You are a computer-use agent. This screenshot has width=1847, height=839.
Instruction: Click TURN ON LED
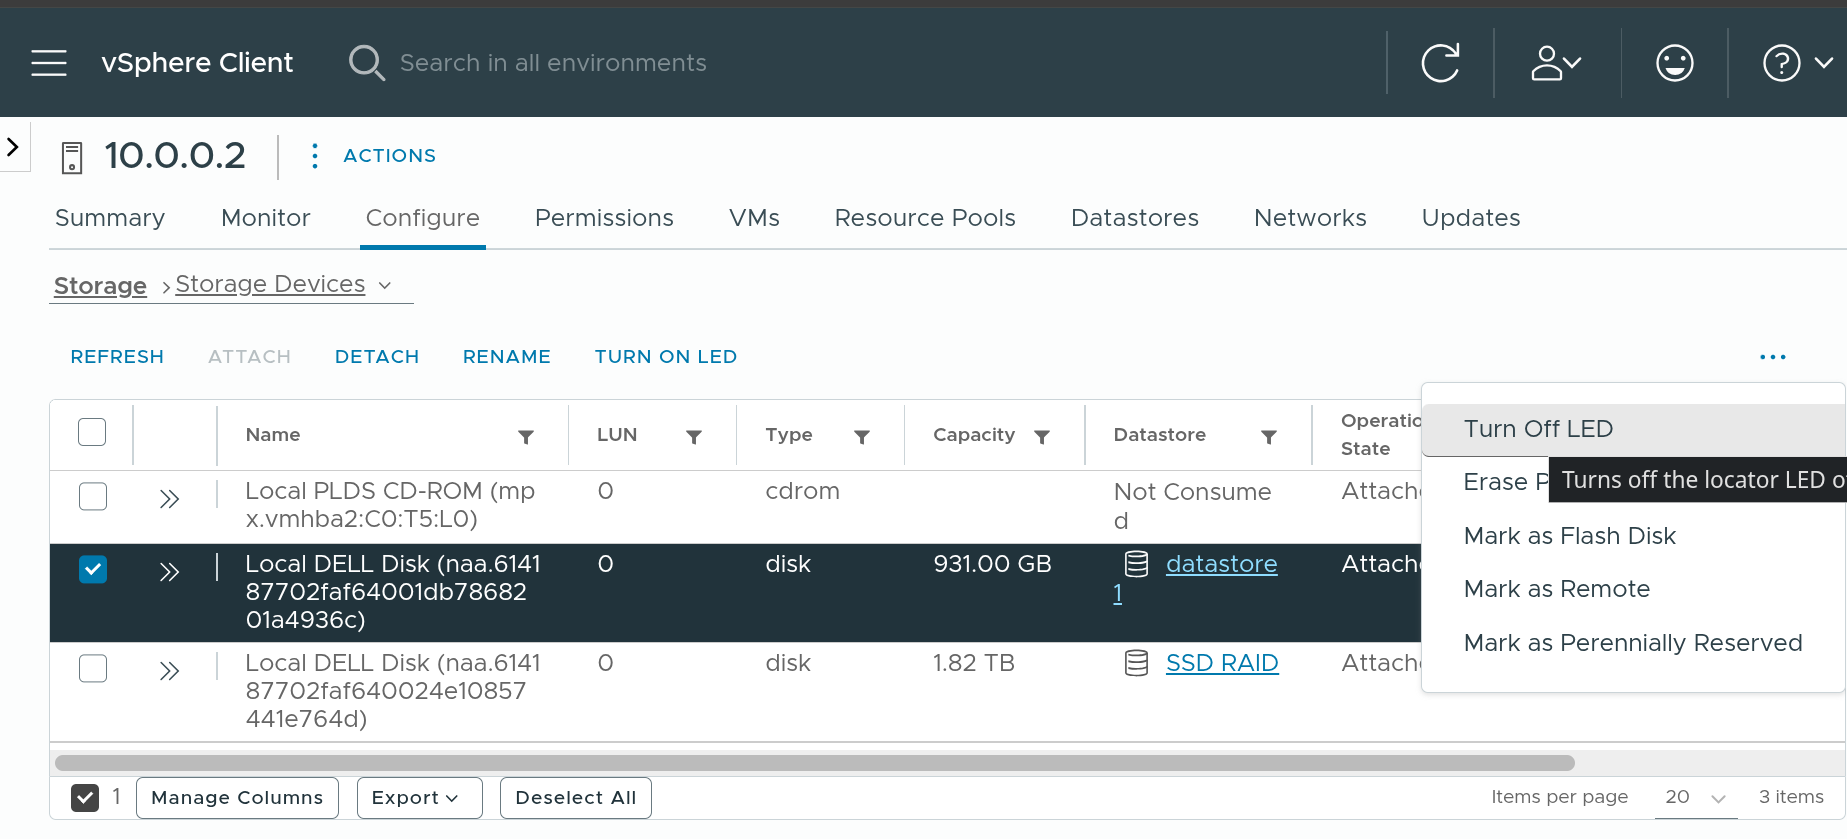click(666, 357)
